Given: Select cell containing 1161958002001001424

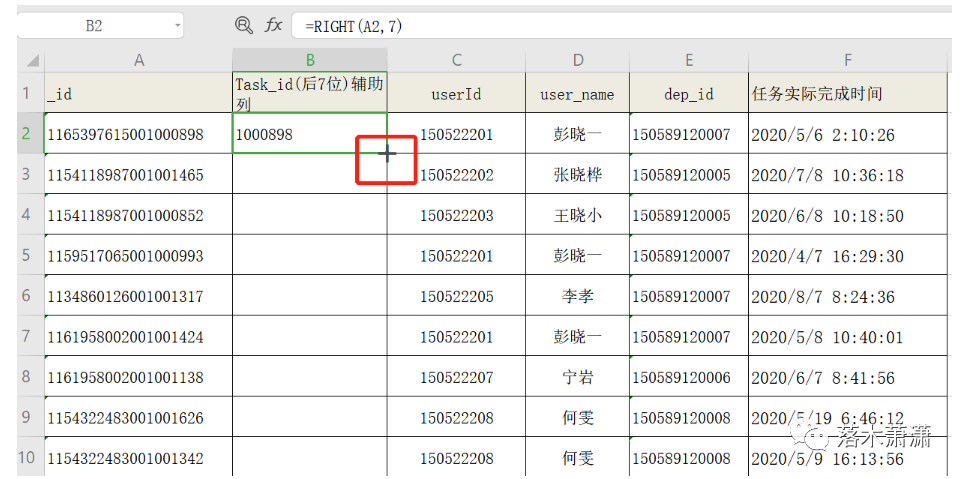Looking at the screenshot, I should pos(139,336).
